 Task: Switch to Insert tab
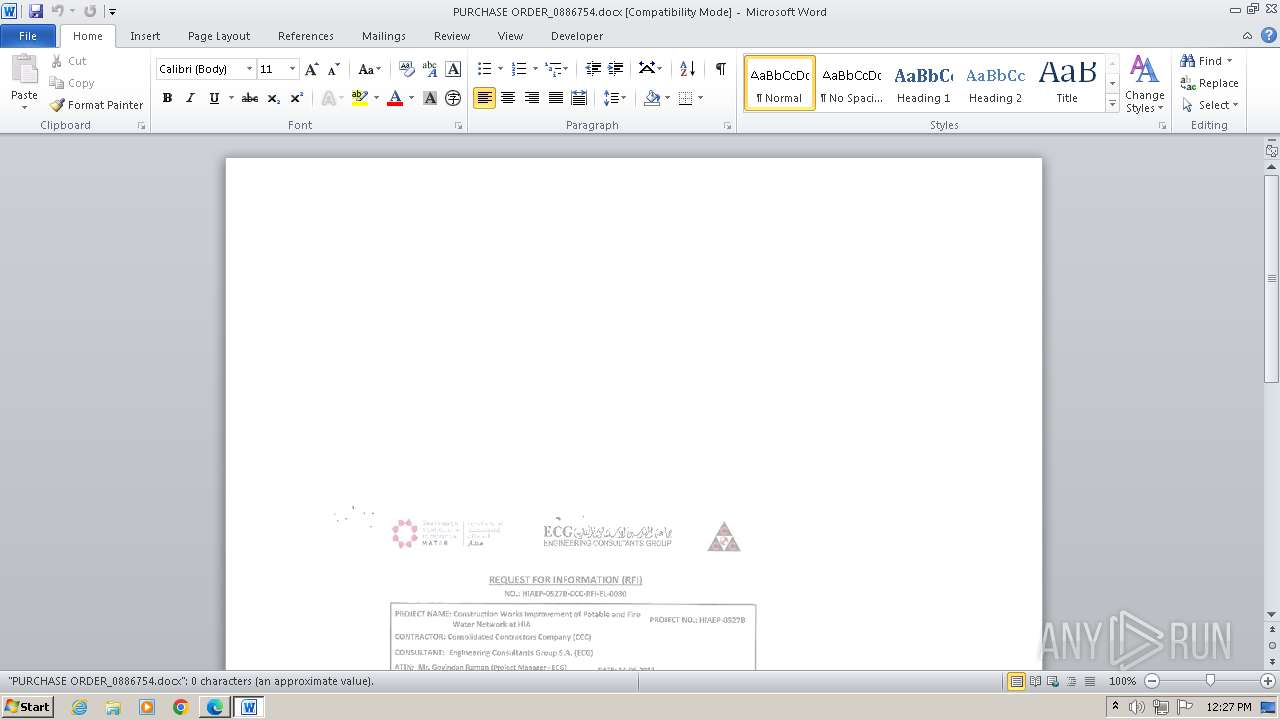click(x=145, y=36)
